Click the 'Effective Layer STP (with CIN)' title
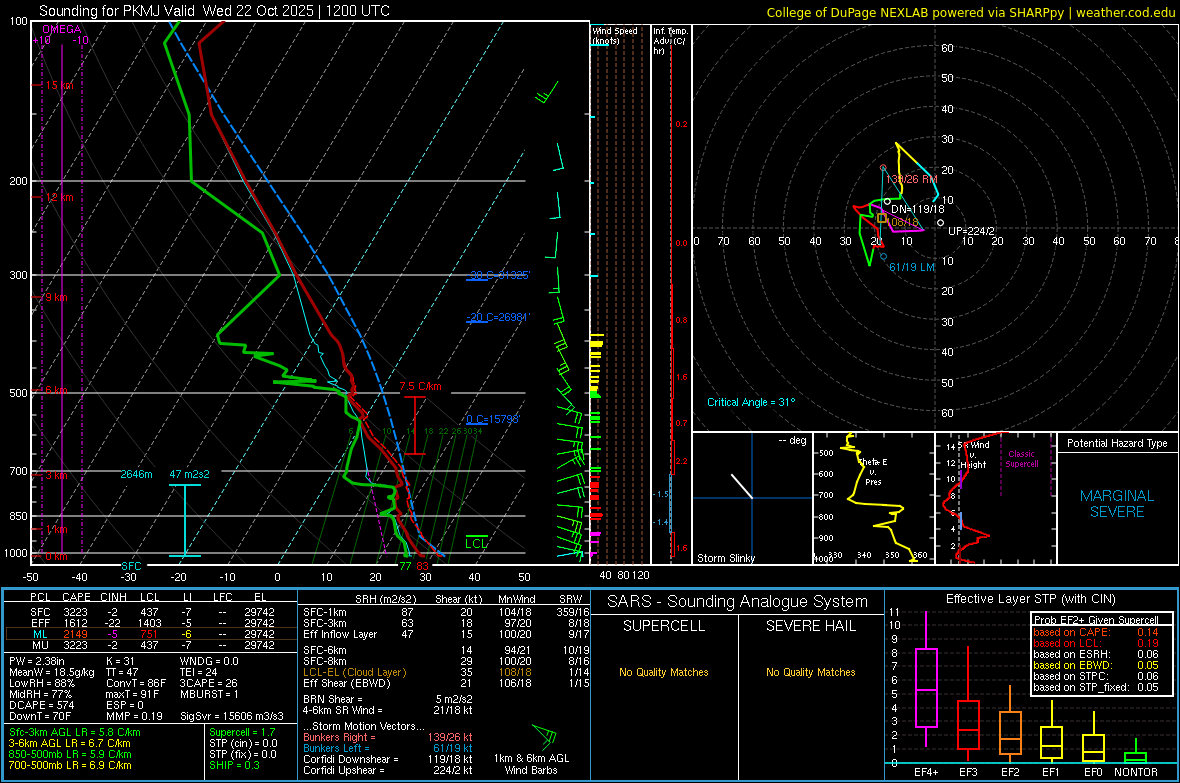 pyautogui.click(x=1030, y=599)
